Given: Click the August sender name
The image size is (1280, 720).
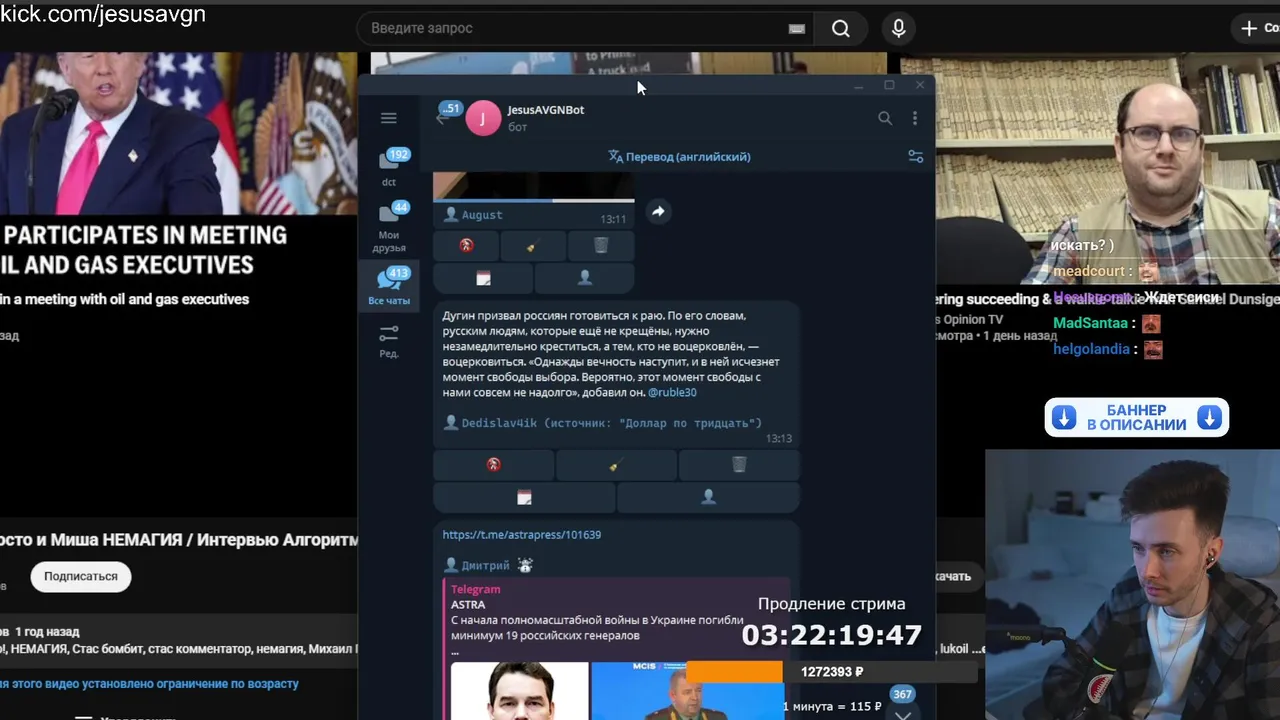Looking at the screenshot, I should [x=482, y=215].
